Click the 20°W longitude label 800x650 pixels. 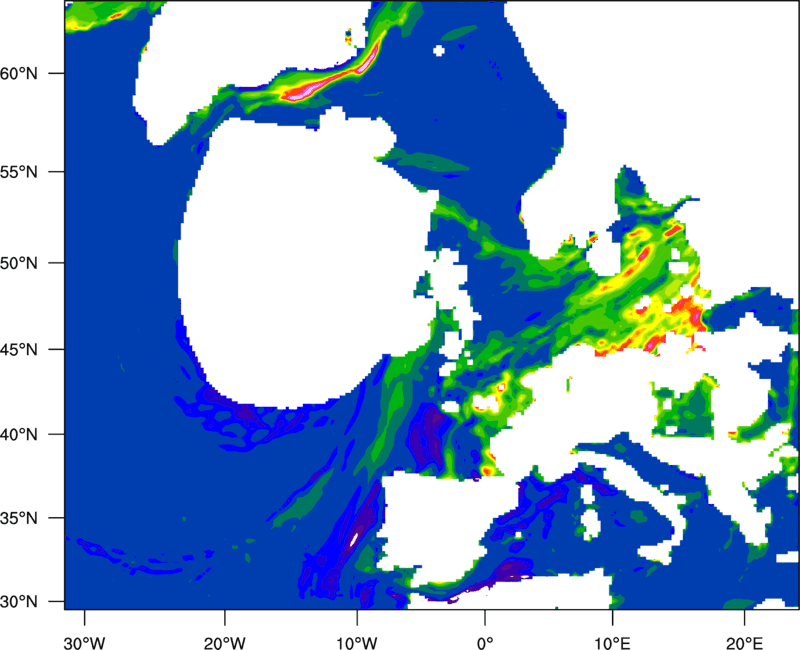pos(224,643)
